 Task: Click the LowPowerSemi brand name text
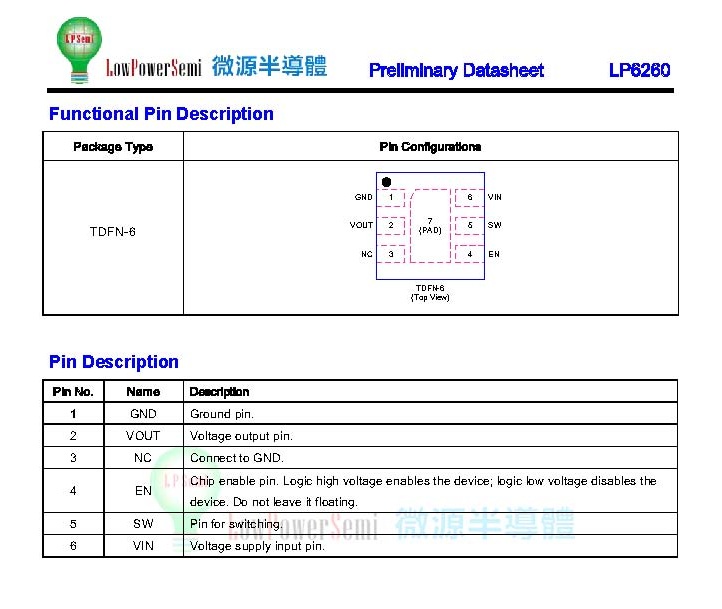(x=154, y=68)
